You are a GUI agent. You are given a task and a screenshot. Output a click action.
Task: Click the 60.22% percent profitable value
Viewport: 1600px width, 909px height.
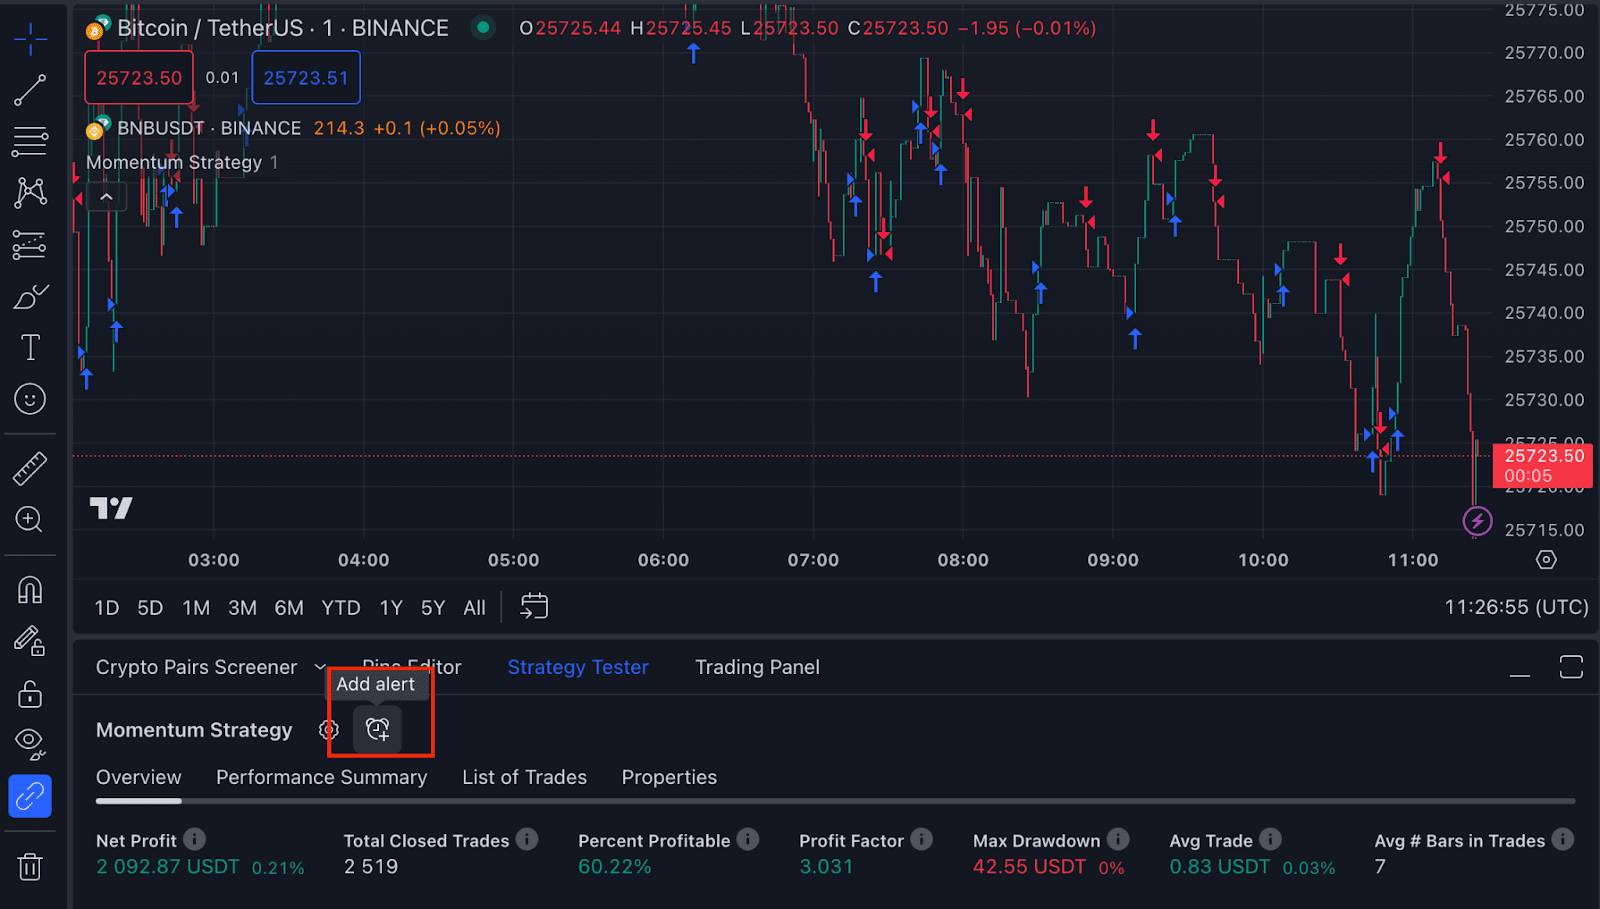tap(615, 867)
